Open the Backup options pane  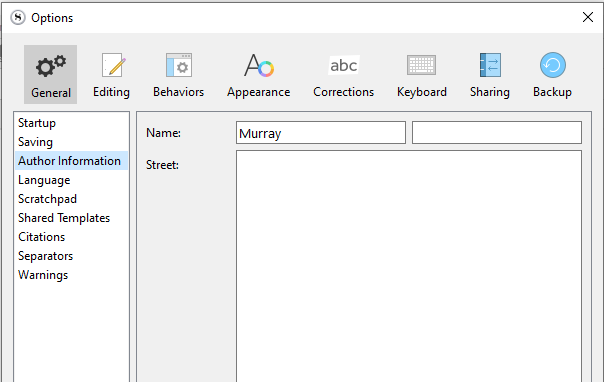(x=552, y=74)
